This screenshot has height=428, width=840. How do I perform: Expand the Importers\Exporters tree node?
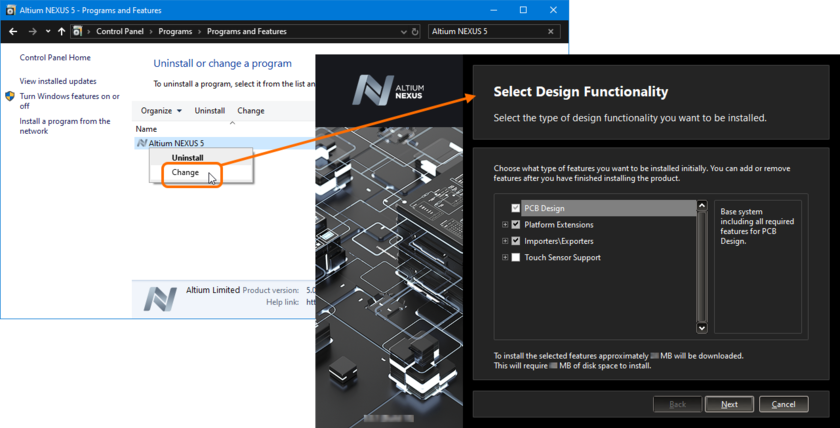[505, 242]
